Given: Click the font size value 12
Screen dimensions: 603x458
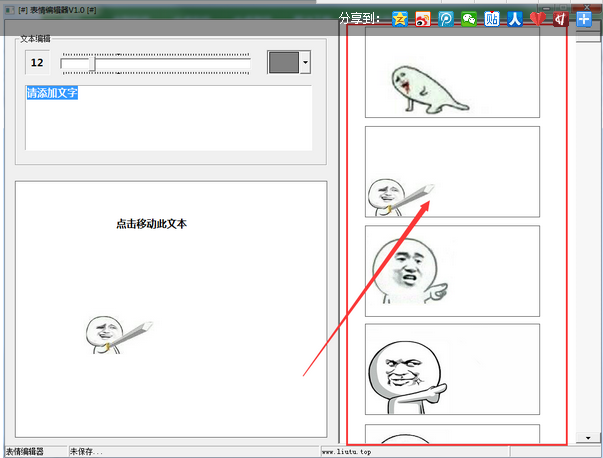Looking at the screenshot, I should point(37,62).
